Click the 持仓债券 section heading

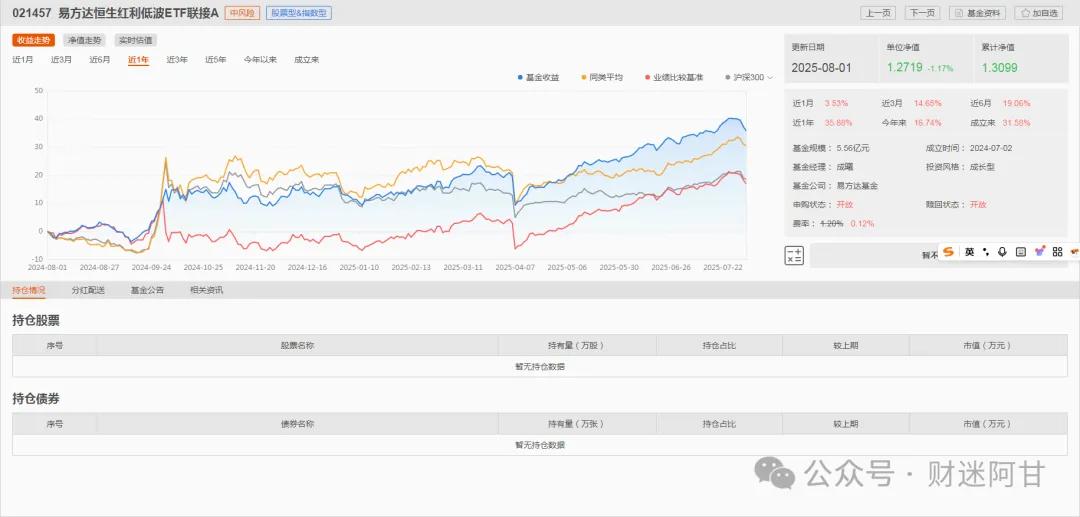(36, 399)
